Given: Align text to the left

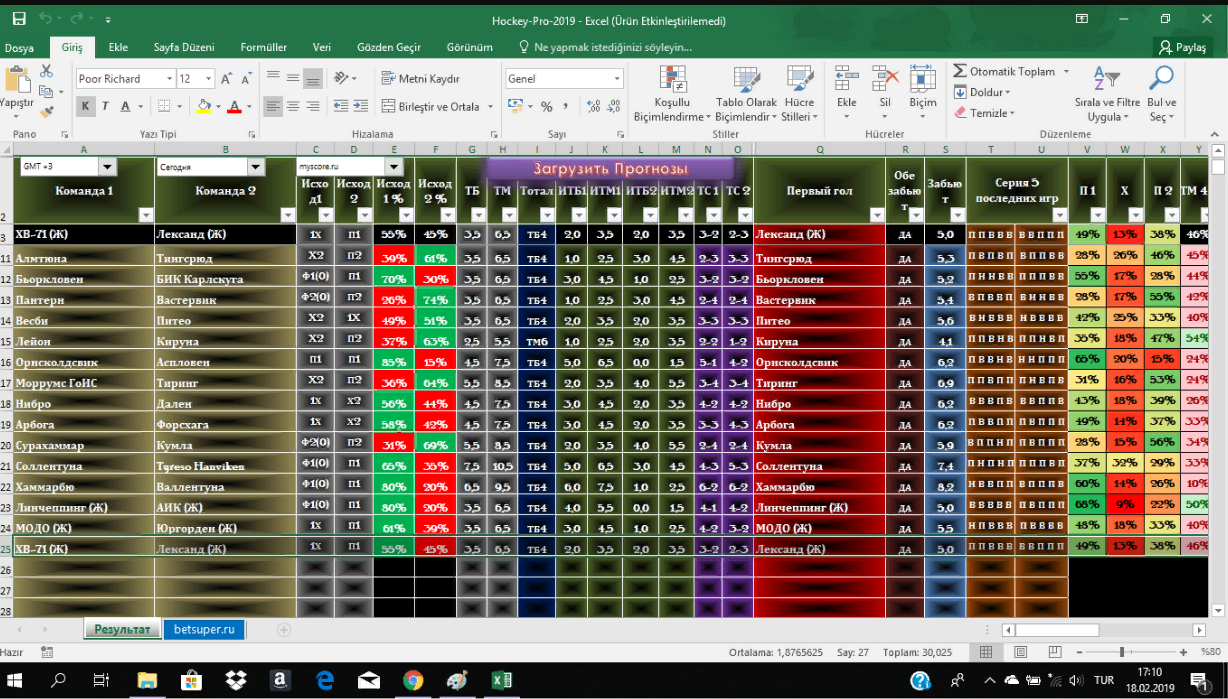Looking at the screenshot, I should (273, 106).
